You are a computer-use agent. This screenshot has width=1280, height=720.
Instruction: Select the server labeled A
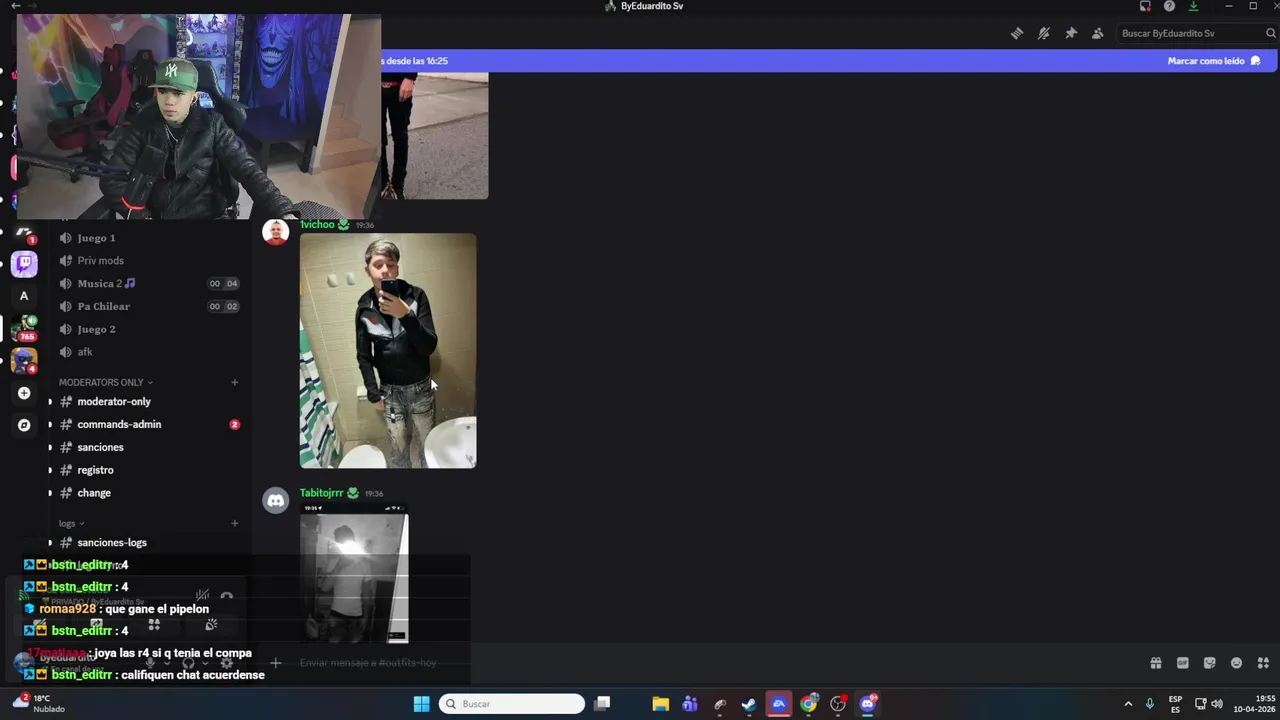click(24, 296)
